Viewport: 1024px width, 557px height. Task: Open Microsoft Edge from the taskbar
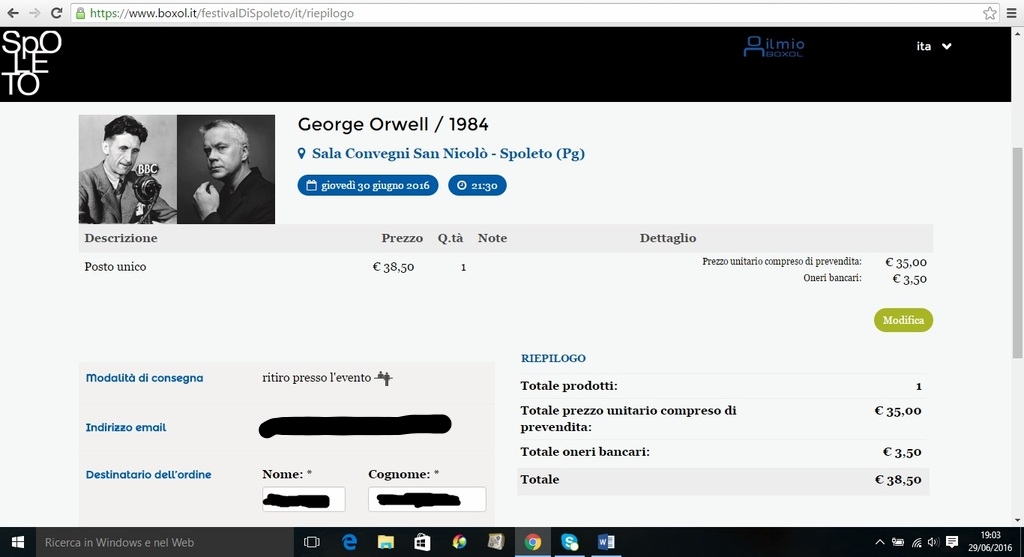tap(349, 542)
